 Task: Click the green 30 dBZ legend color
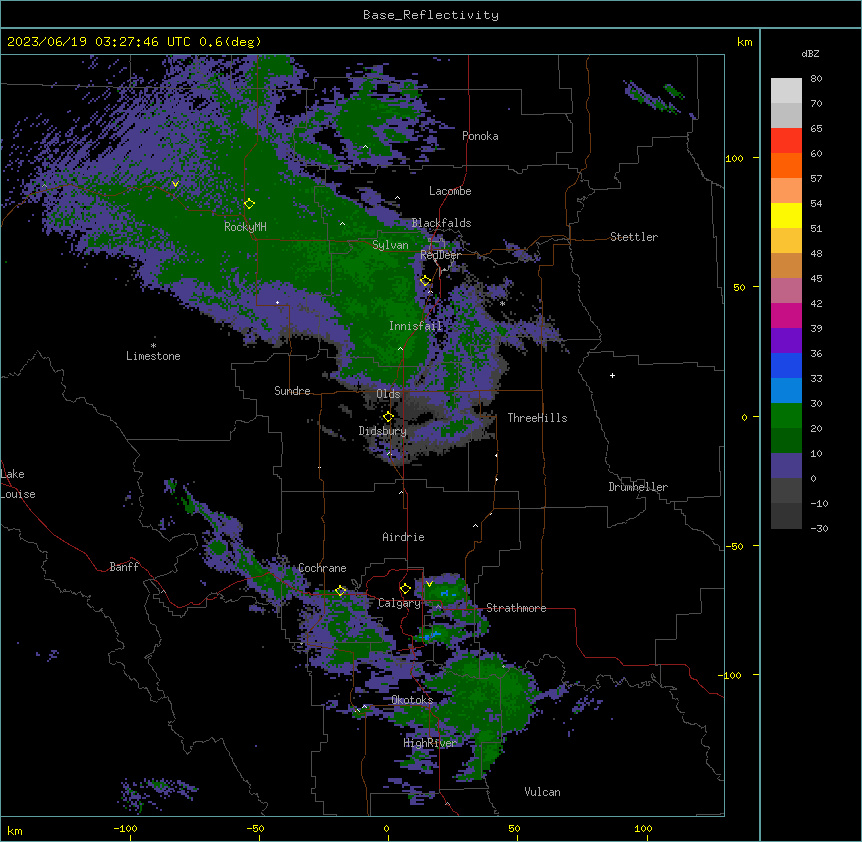[786, 416]
